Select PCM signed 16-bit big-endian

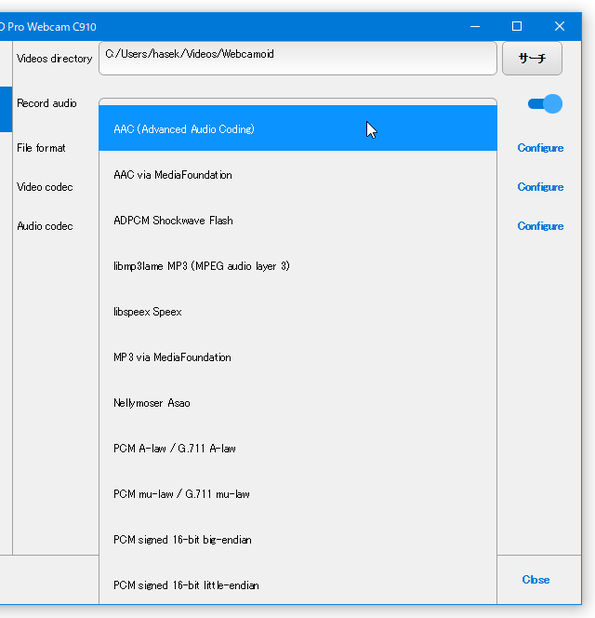(x=298, y=540)
